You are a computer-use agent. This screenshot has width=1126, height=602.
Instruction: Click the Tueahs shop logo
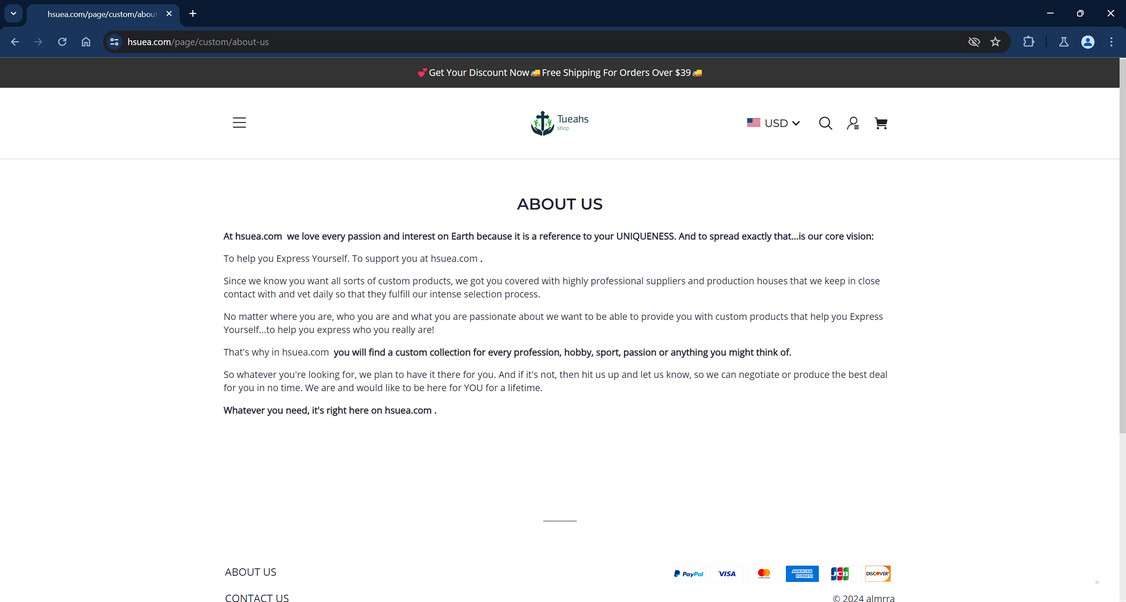(x=559, y=121)
